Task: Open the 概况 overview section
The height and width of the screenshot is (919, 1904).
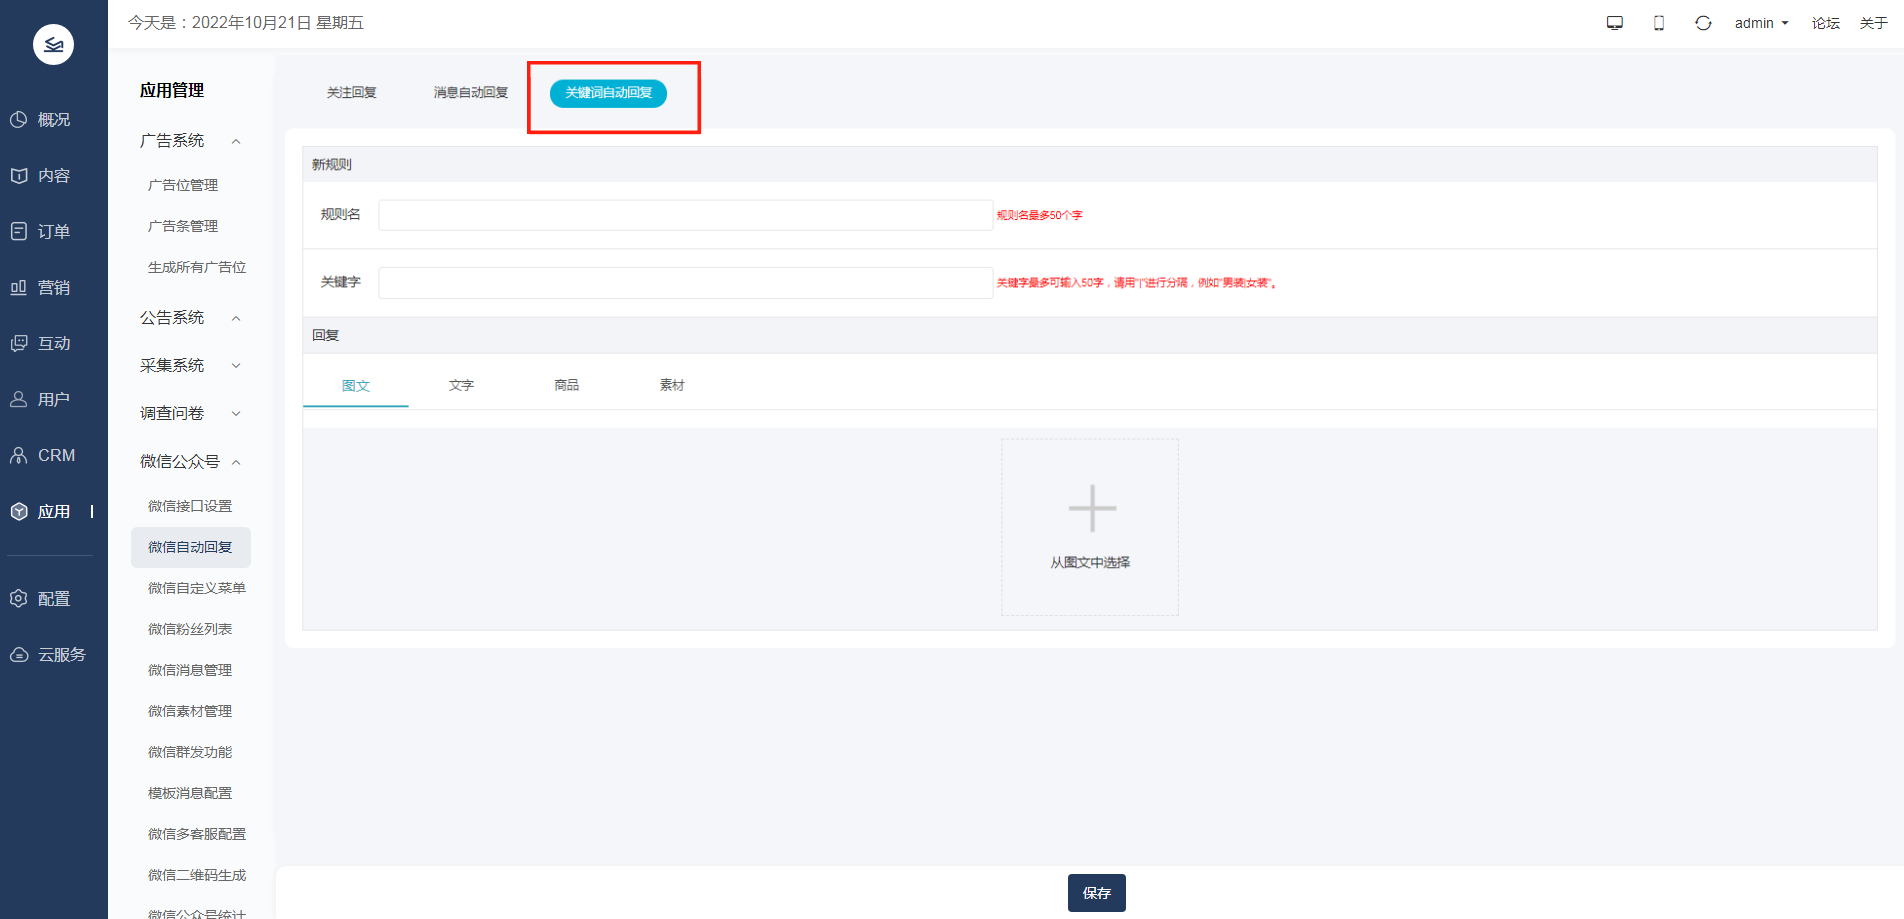Action: click(53, 120)
